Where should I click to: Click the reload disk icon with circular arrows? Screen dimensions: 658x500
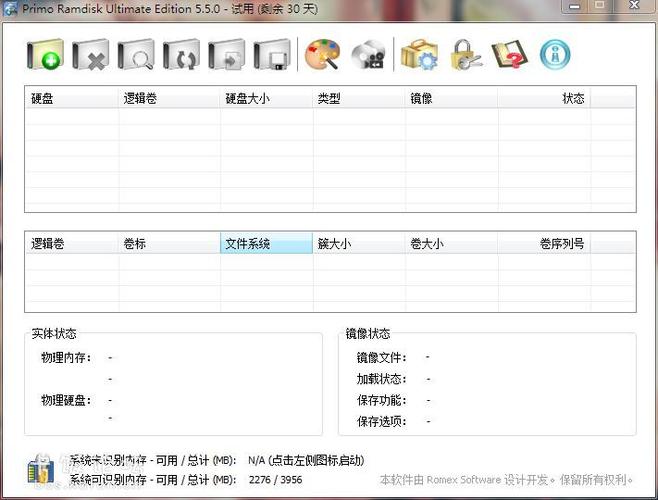pyautogui.click(x=181, y=55)
